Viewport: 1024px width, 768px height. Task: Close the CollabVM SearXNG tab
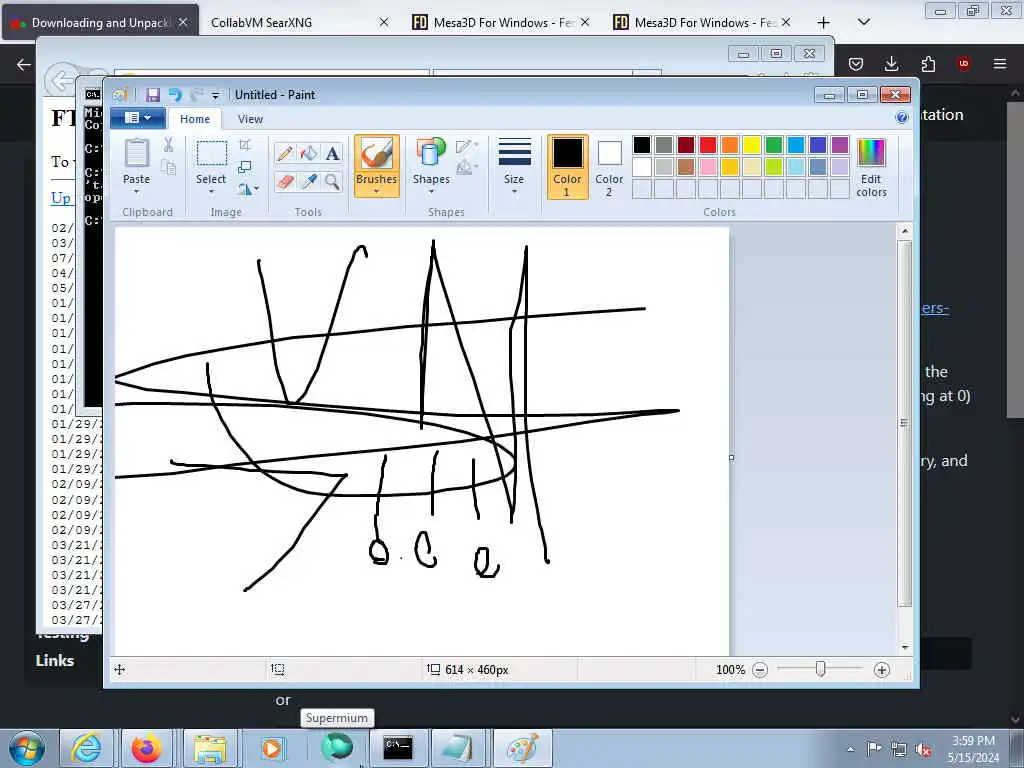point(384,22)
